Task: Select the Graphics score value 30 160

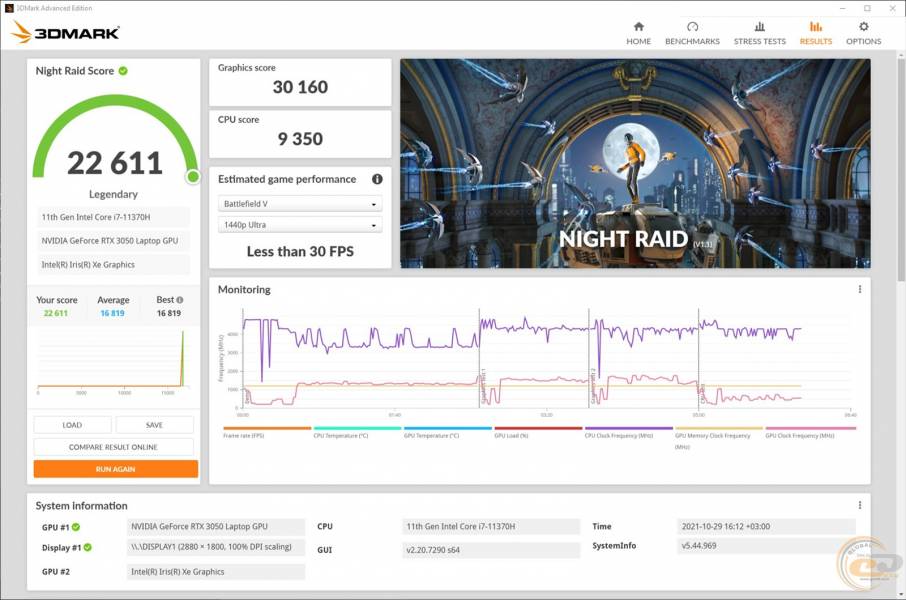Action: (300, 87)
